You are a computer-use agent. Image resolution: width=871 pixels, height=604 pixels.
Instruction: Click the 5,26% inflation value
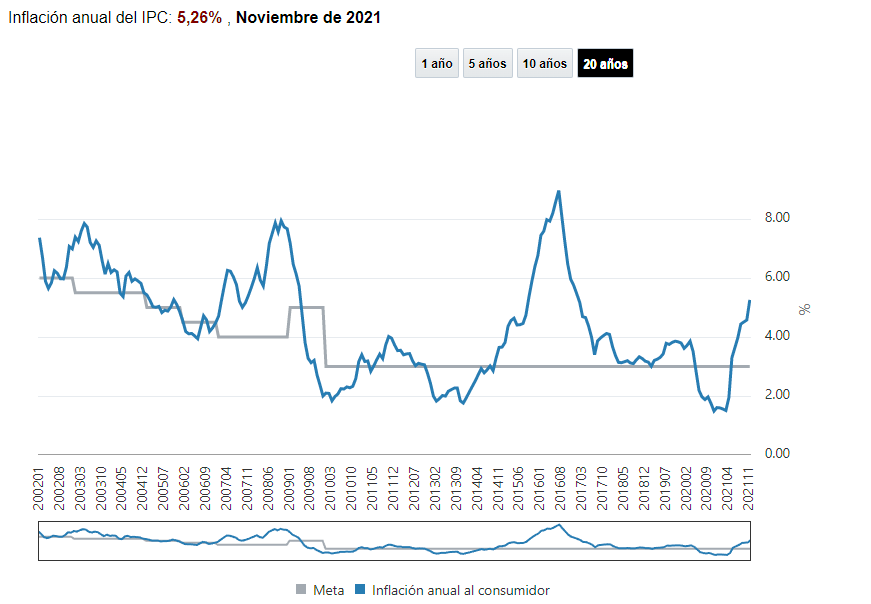(x=199, y=18)
